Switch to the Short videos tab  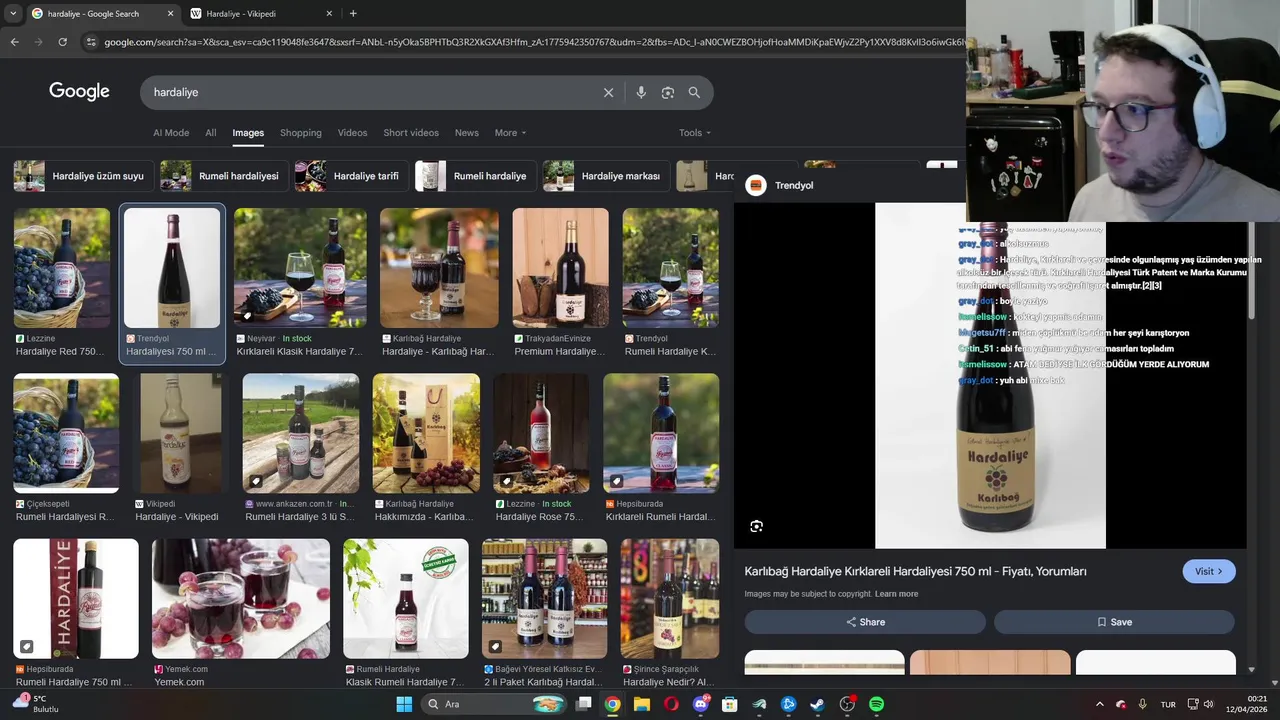click(411, 133)
